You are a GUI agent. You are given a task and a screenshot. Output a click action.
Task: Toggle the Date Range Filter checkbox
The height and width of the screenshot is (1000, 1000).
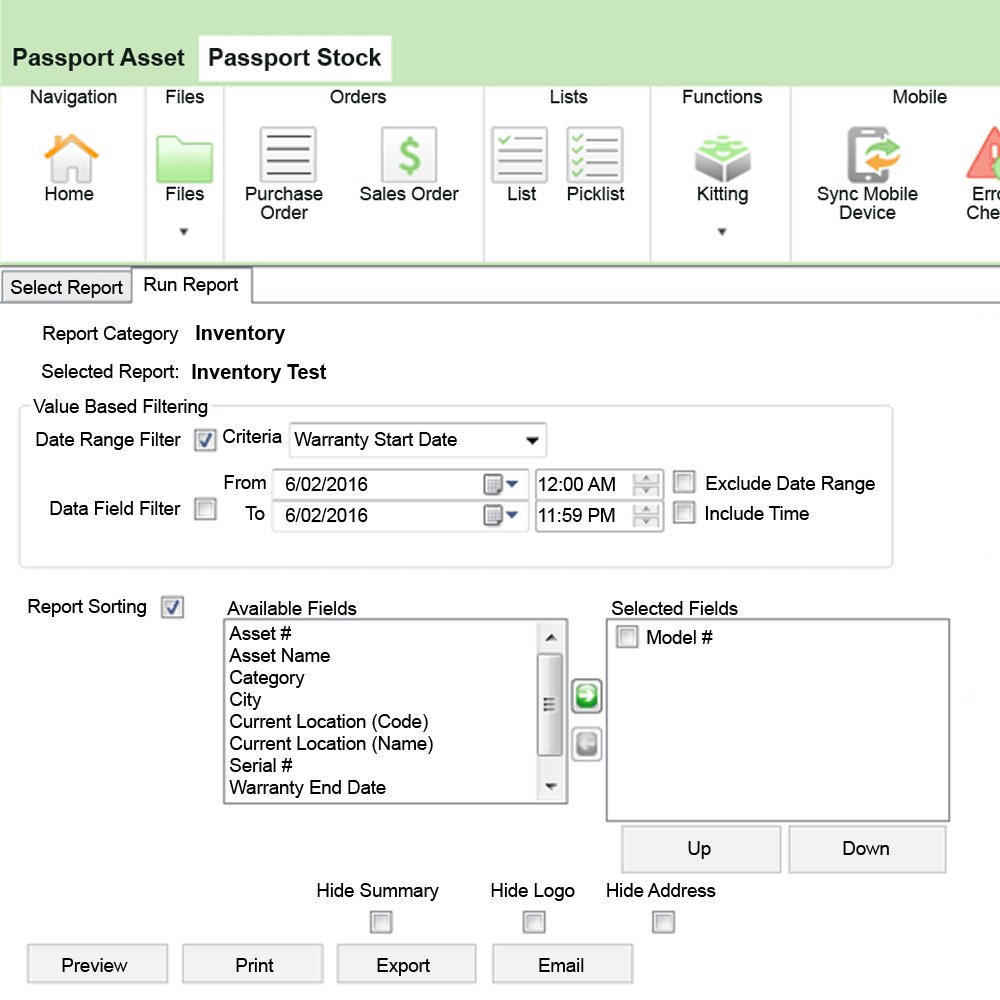coord(205,440)
